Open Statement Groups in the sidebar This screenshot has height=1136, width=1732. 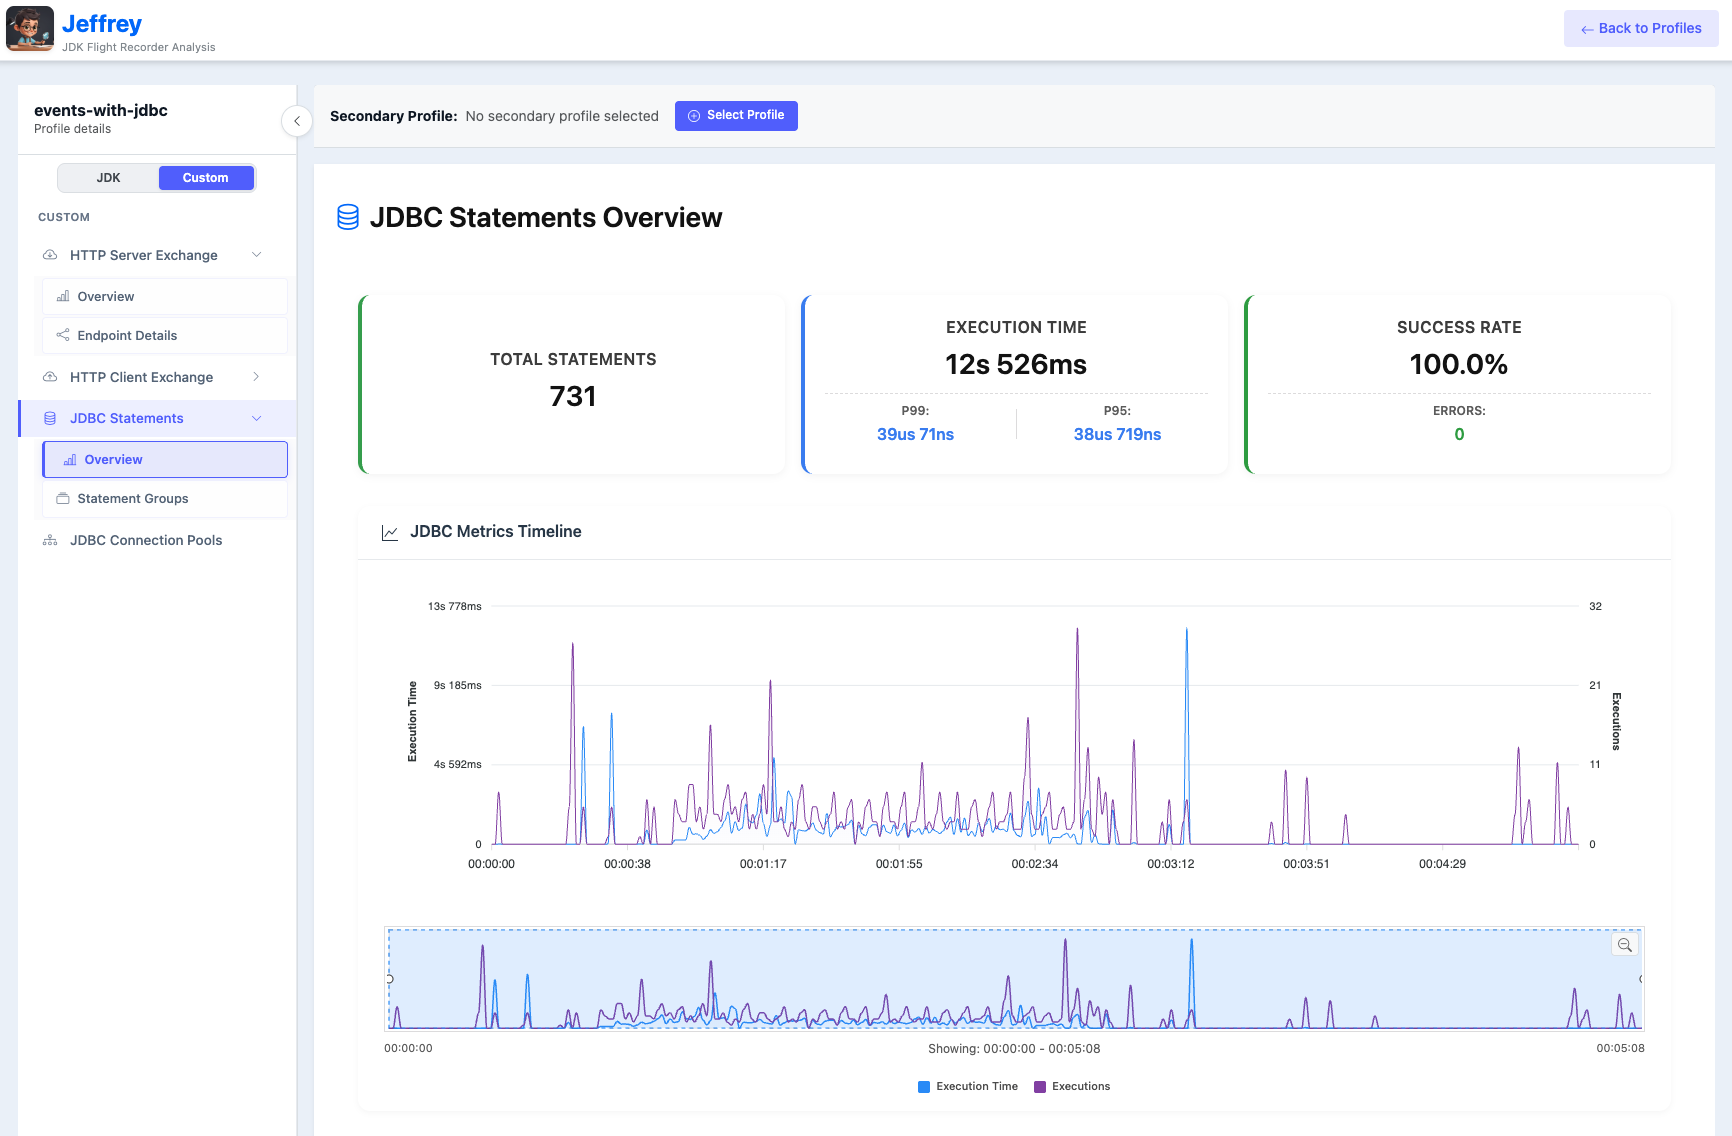click(135, 498)
